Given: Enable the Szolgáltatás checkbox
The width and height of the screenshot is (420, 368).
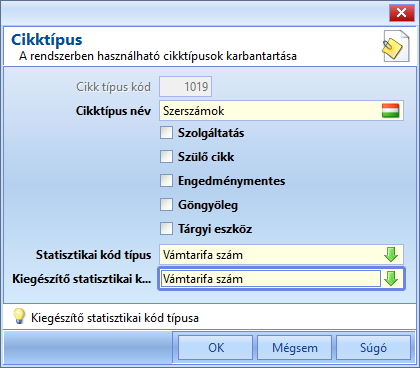Looking at the screenshot, I should (166, 133).
